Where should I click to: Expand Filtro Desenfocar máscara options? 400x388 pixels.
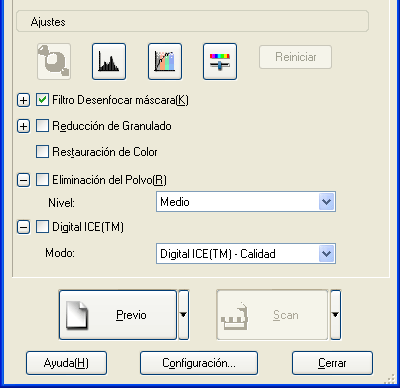coord(23,100)
